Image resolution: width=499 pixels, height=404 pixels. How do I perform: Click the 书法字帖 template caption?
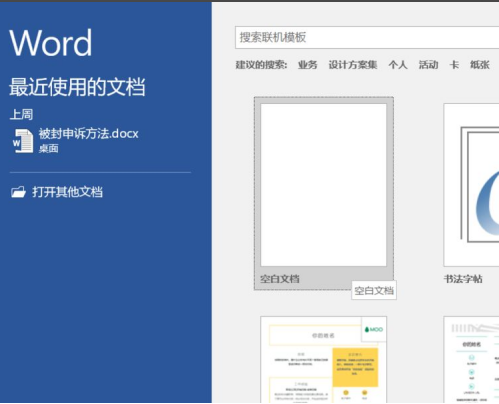(463, 279)
